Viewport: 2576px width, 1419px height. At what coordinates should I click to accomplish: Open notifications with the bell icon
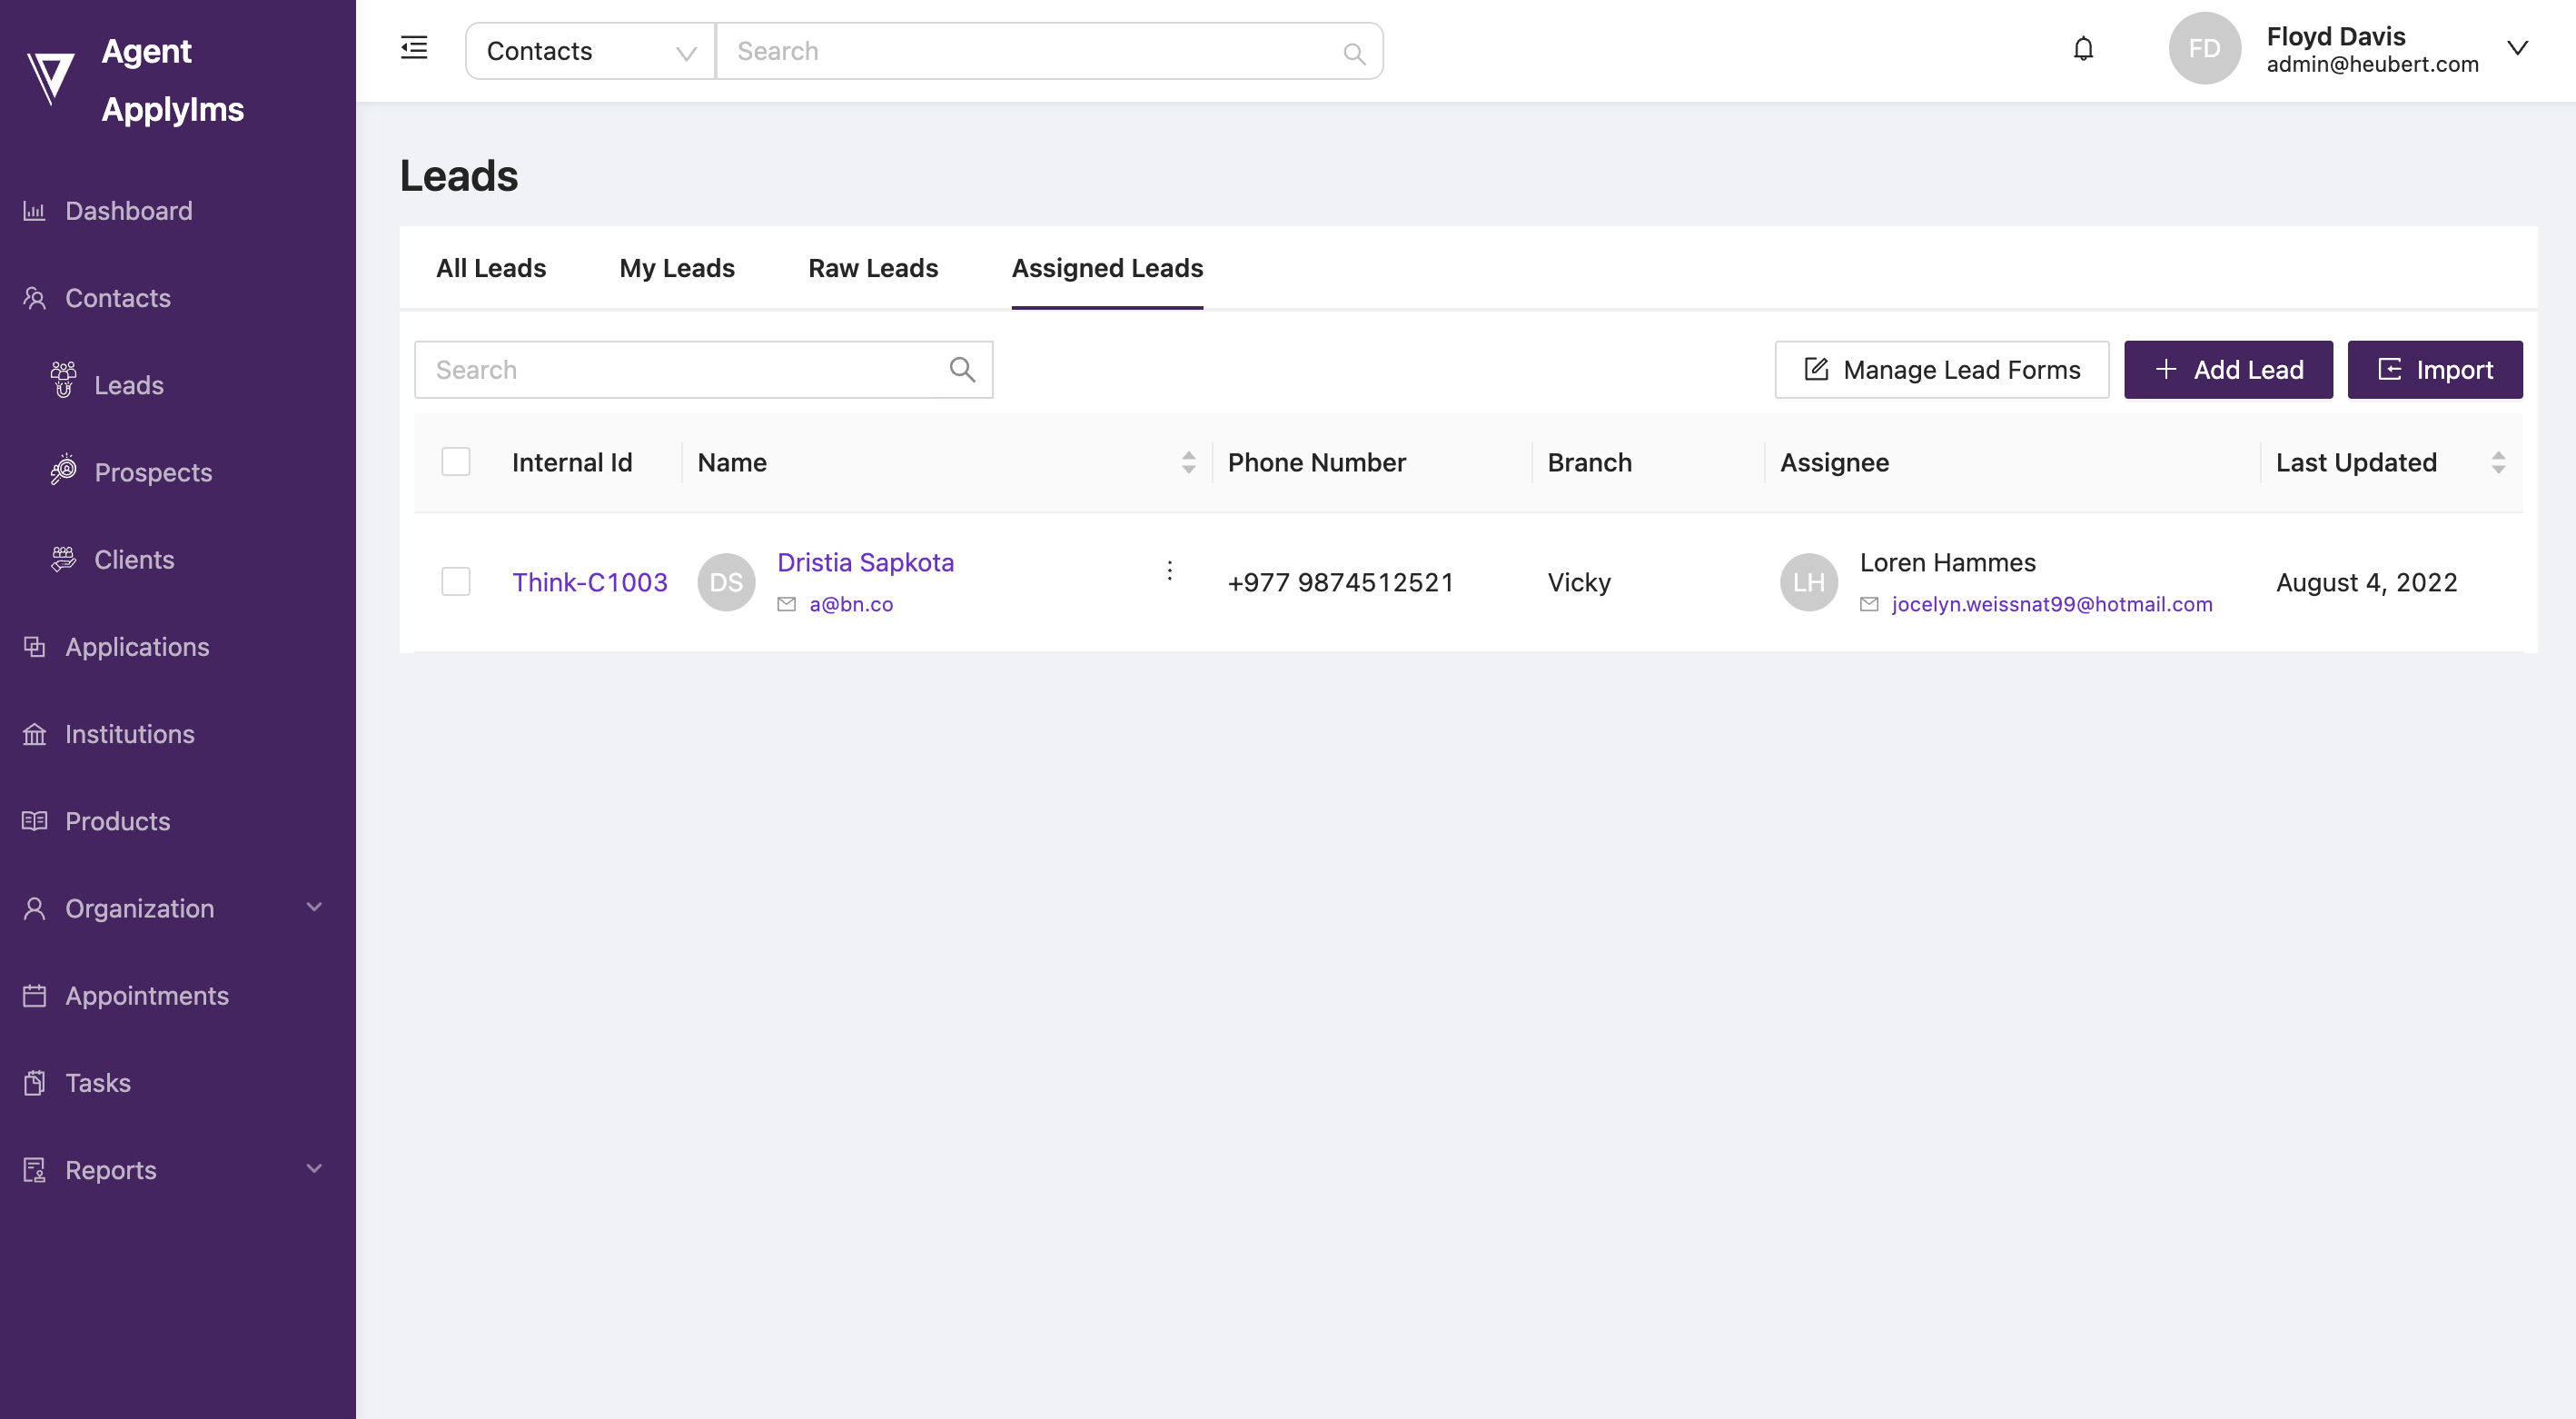(2083, 48)
